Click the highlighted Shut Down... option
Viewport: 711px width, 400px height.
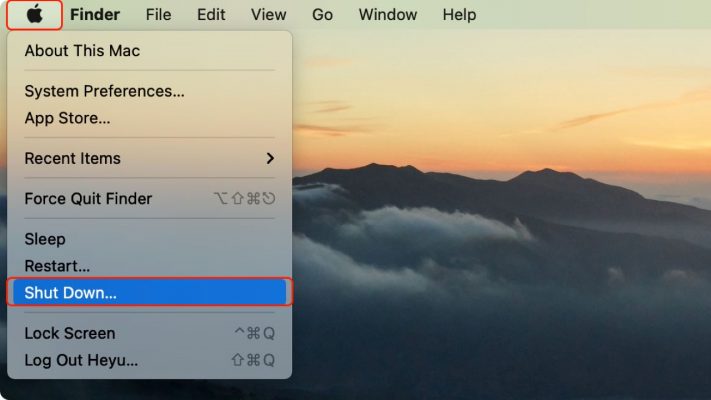(x=70, y=293)
